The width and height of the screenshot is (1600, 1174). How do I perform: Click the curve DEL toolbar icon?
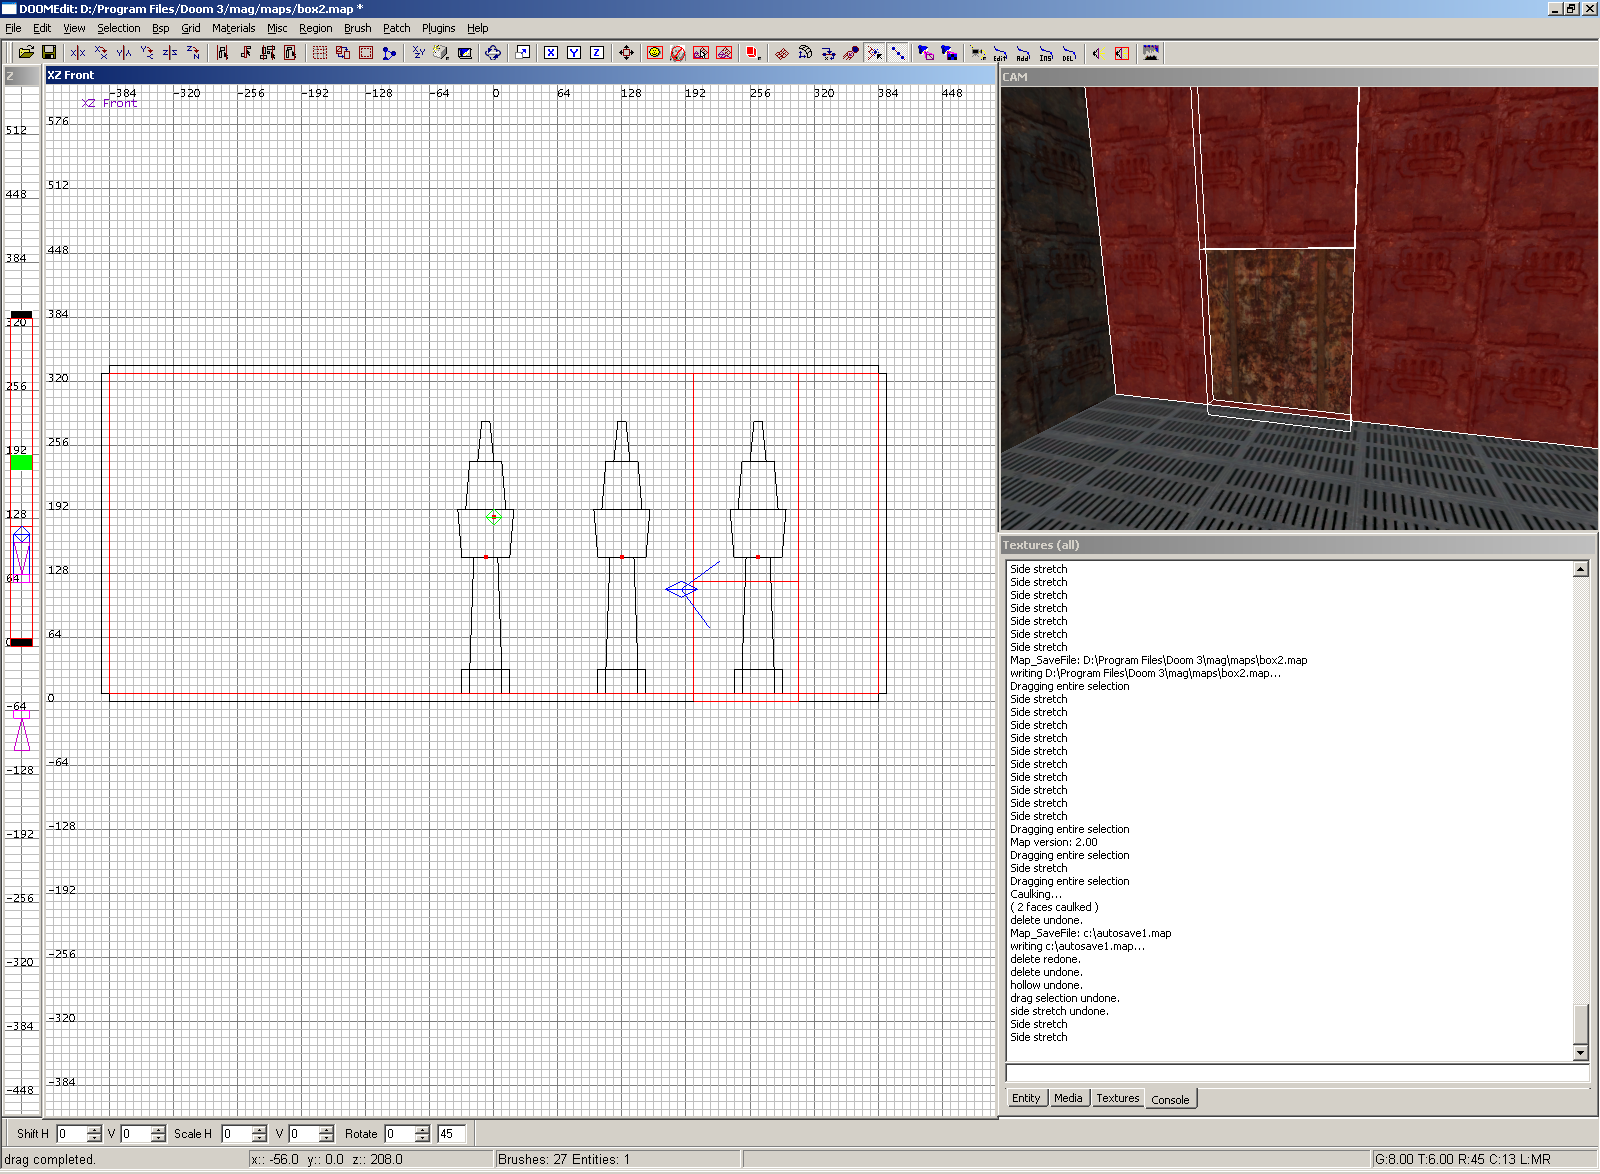tap(1069, 54)
